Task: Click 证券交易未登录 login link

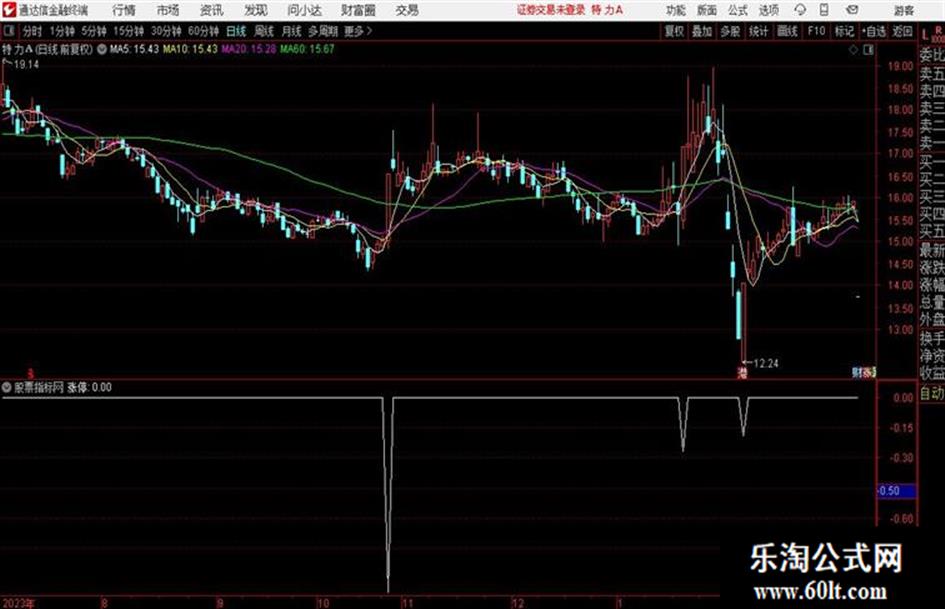Action: (551, 10)
